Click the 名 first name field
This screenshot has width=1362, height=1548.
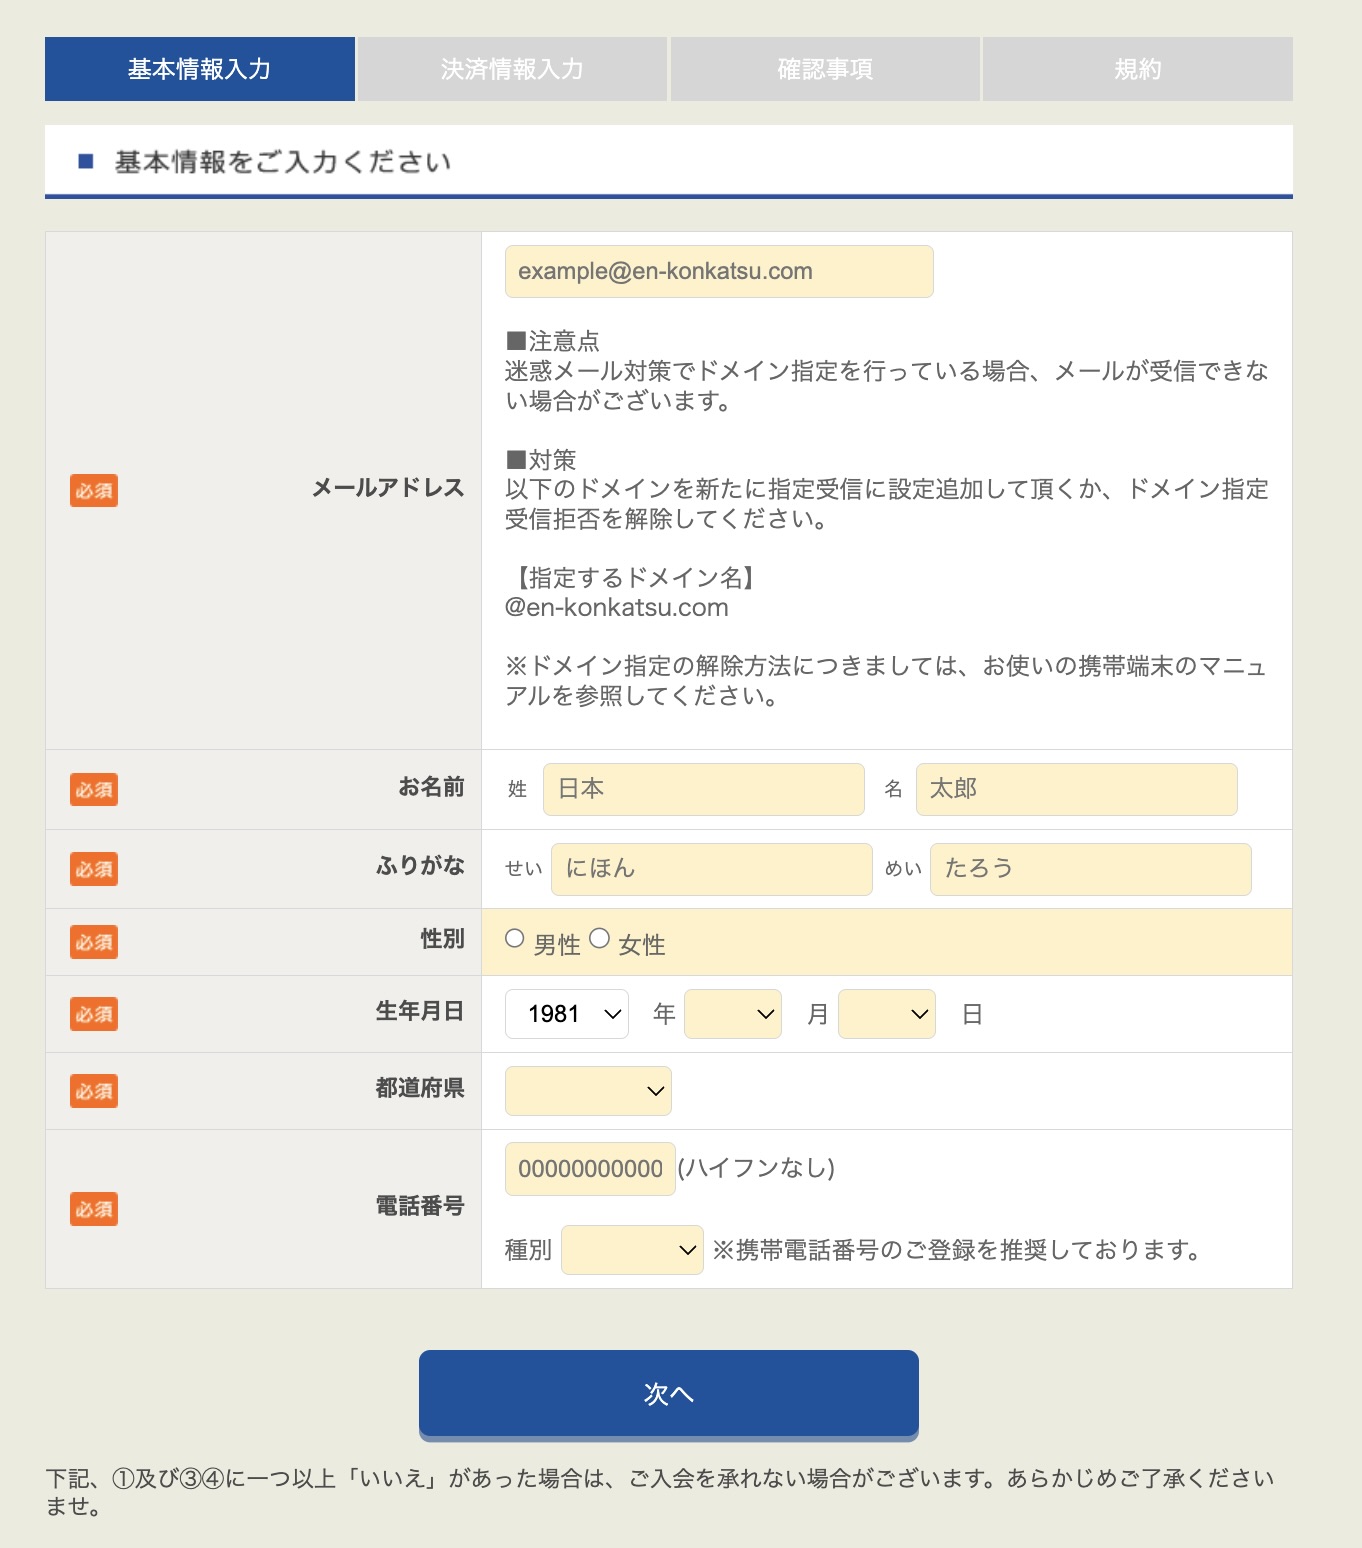pos(1077,789)
